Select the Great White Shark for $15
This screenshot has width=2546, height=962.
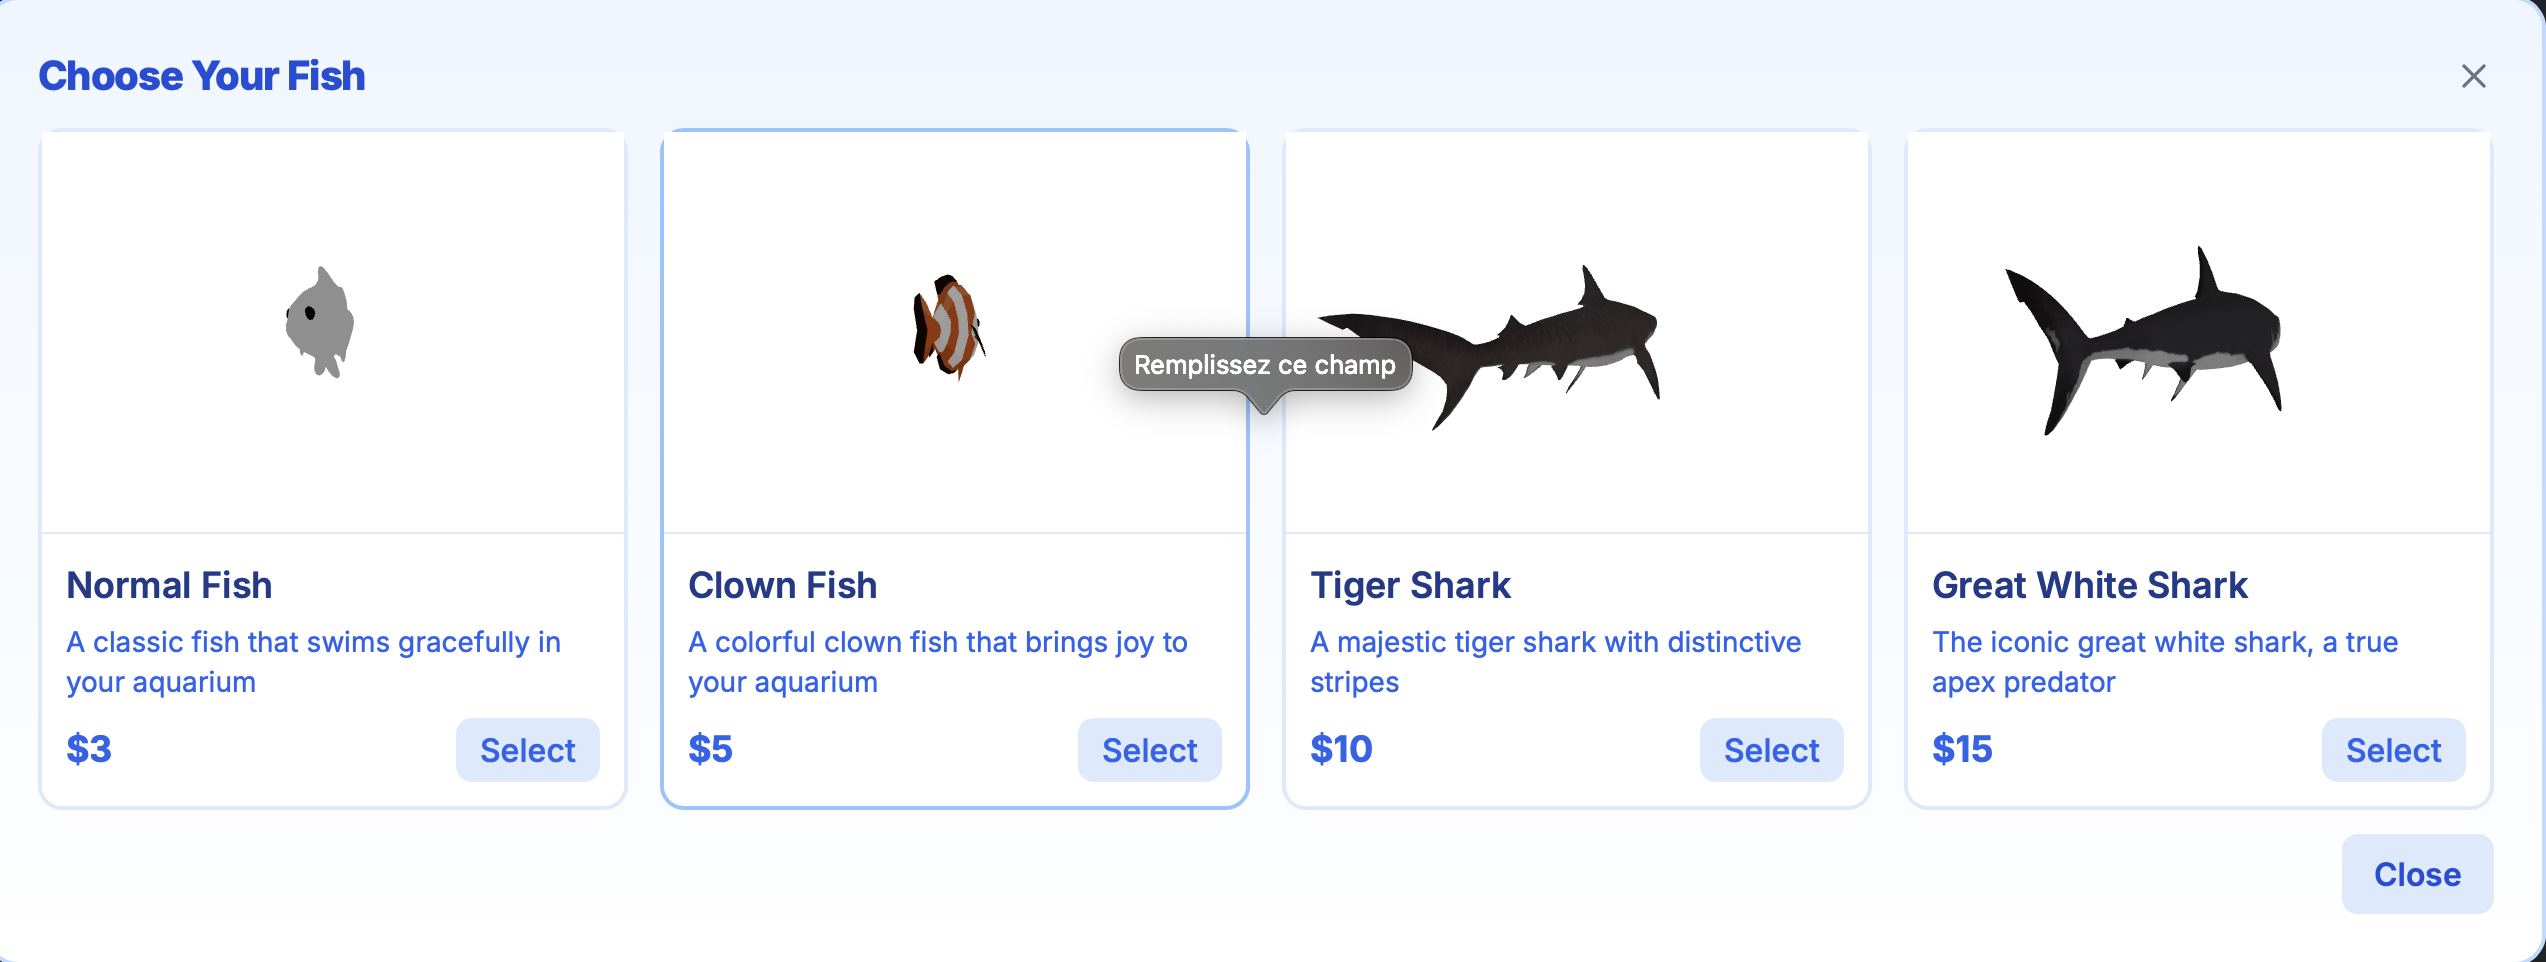2394,750
